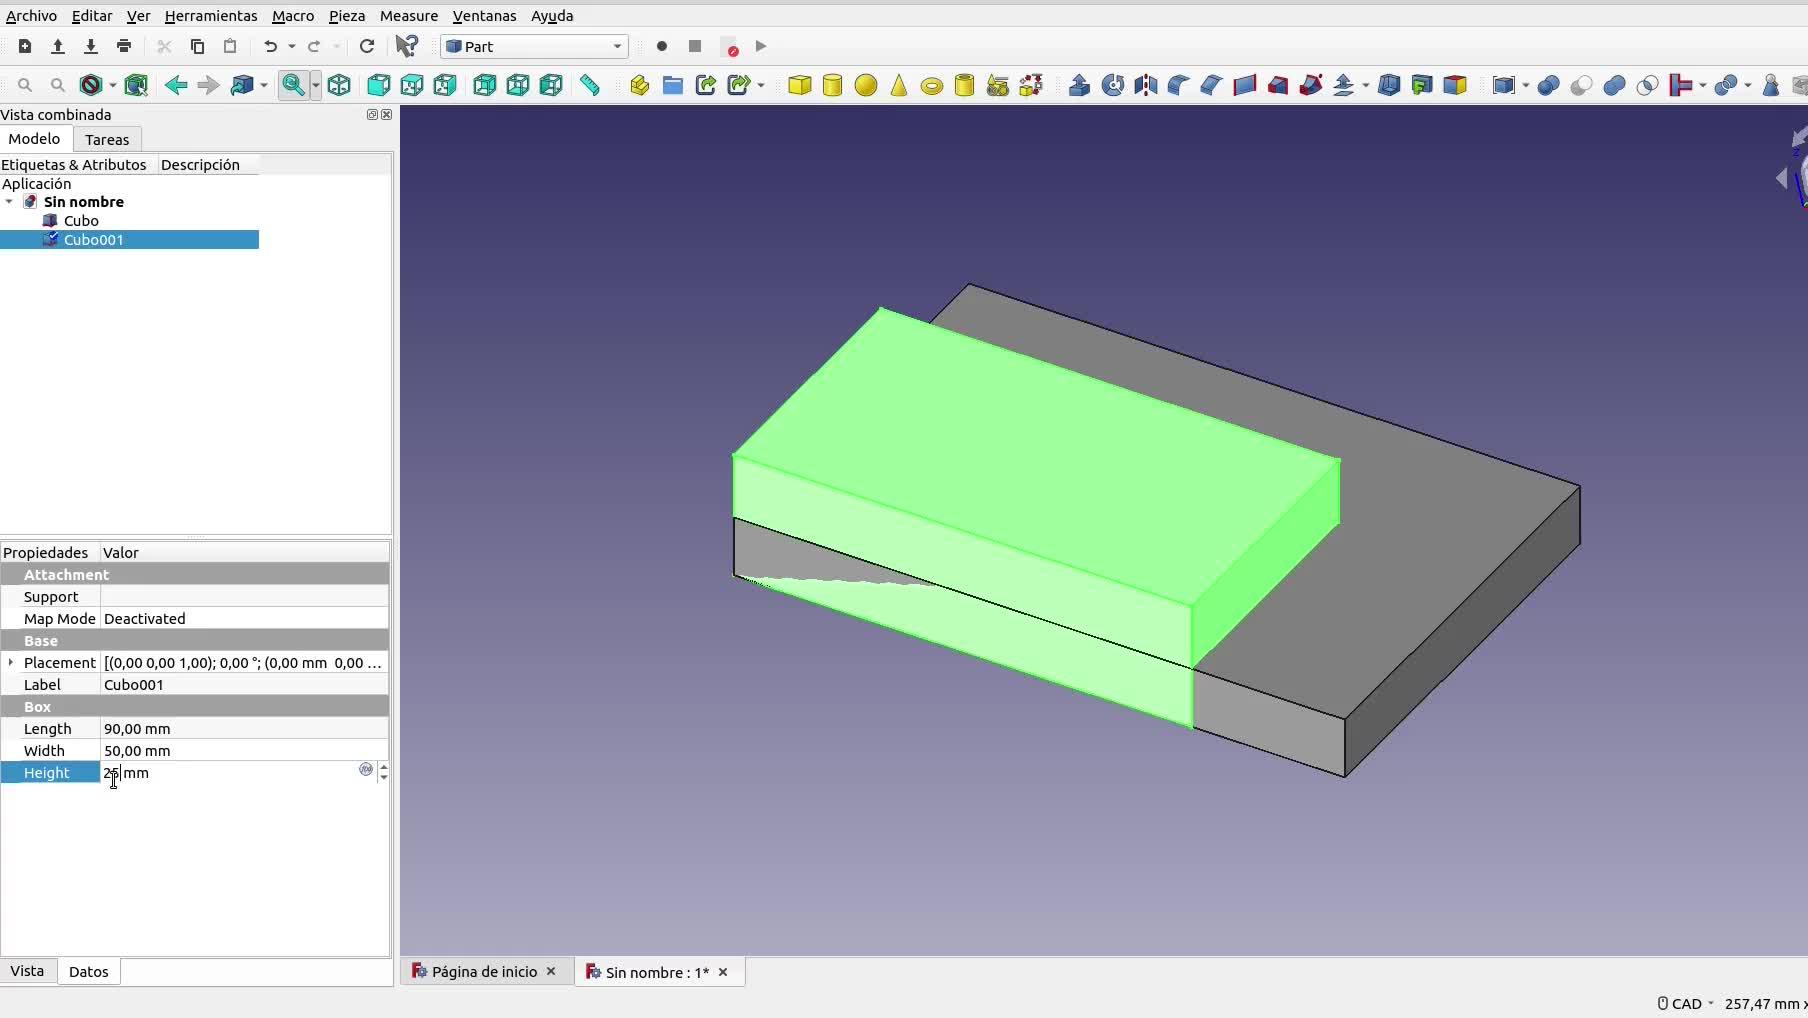Viewport: 1808px width, 1018px height.
Task: Create a box with the yellow cube icon
Action: [x=799, y=86]
